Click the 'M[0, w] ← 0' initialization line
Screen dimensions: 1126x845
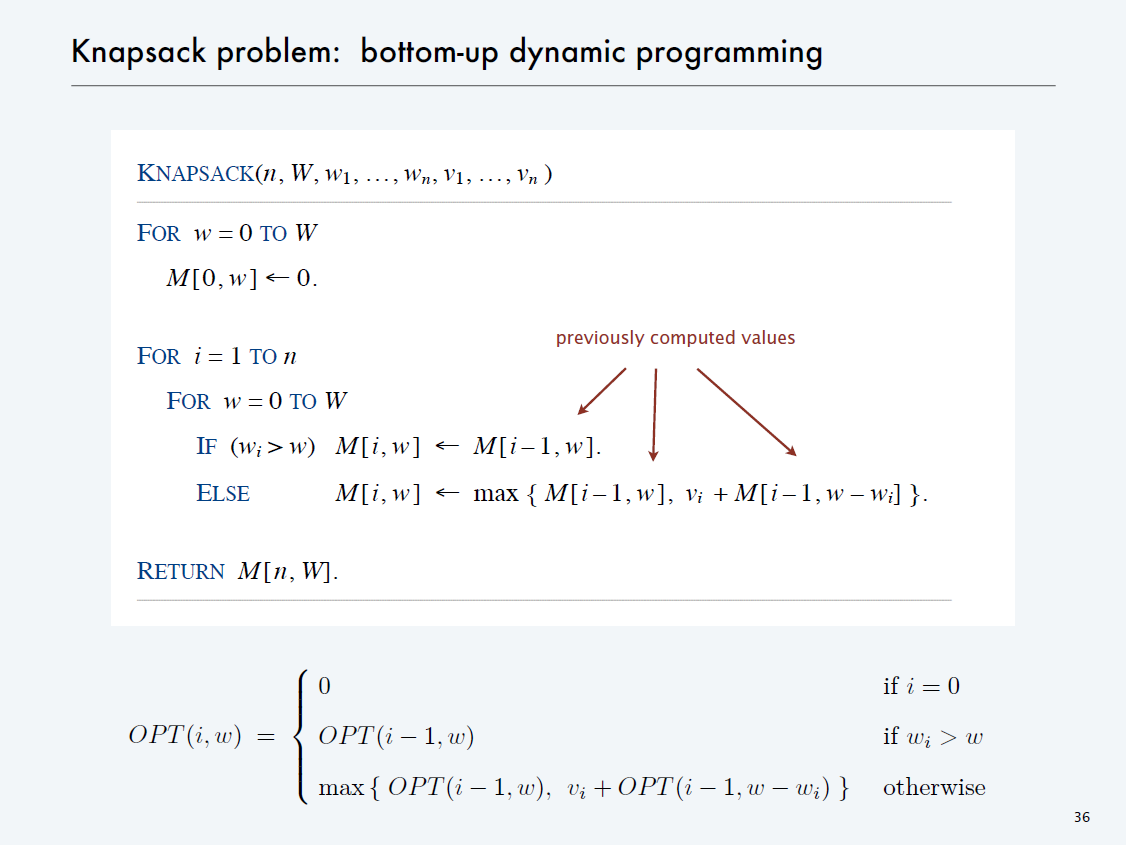point(241,278)
